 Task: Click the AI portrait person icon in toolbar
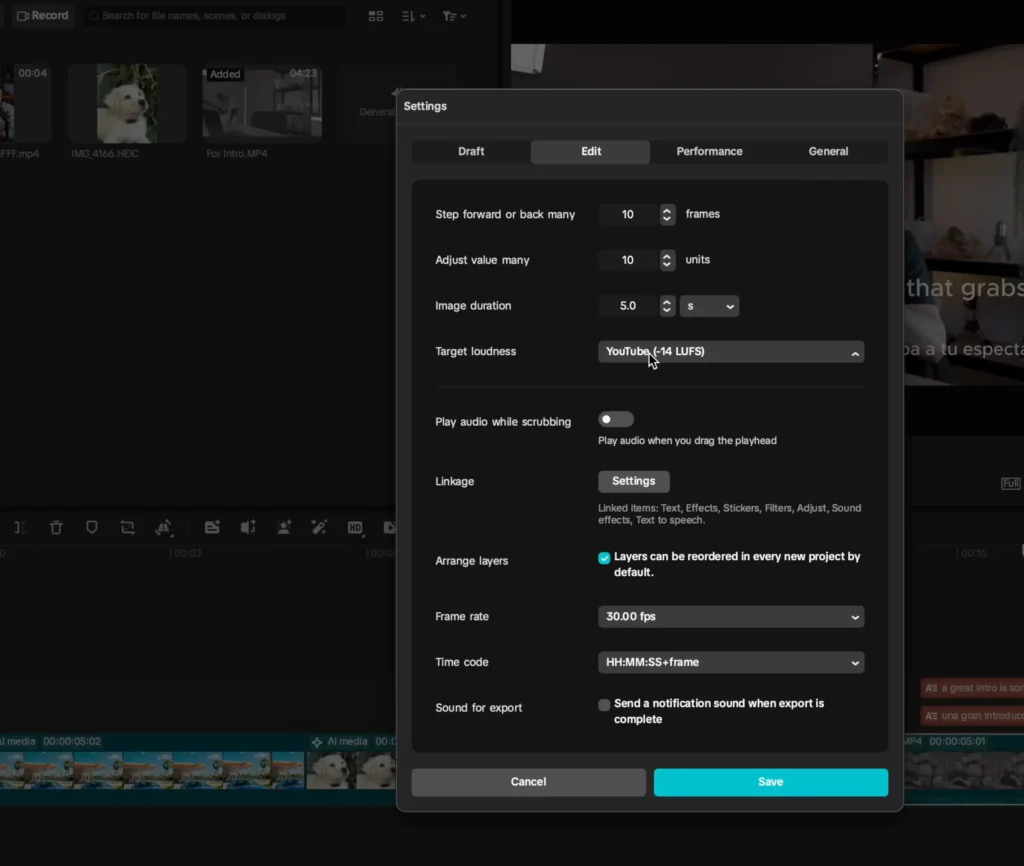pos(284,527)
